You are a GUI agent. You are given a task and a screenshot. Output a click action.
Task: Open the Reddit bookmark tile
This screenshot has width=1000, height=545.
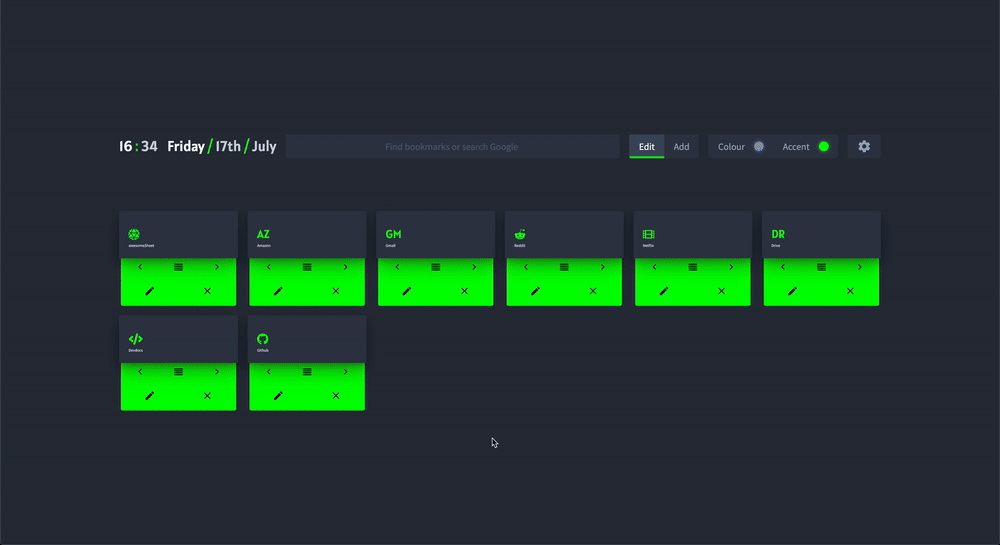[564, 235]
